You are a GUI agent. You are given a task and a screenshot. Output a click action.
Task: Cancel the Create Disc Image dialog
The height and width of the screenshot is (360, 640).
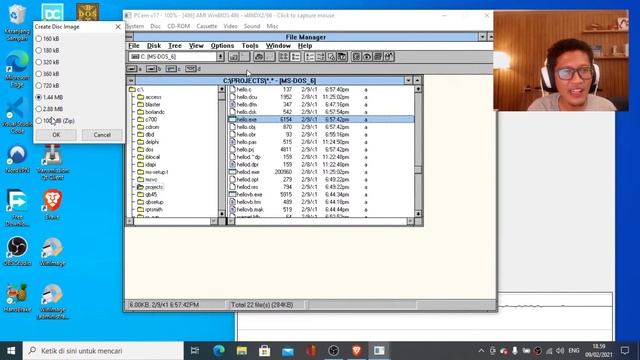(x=102, y=135)
